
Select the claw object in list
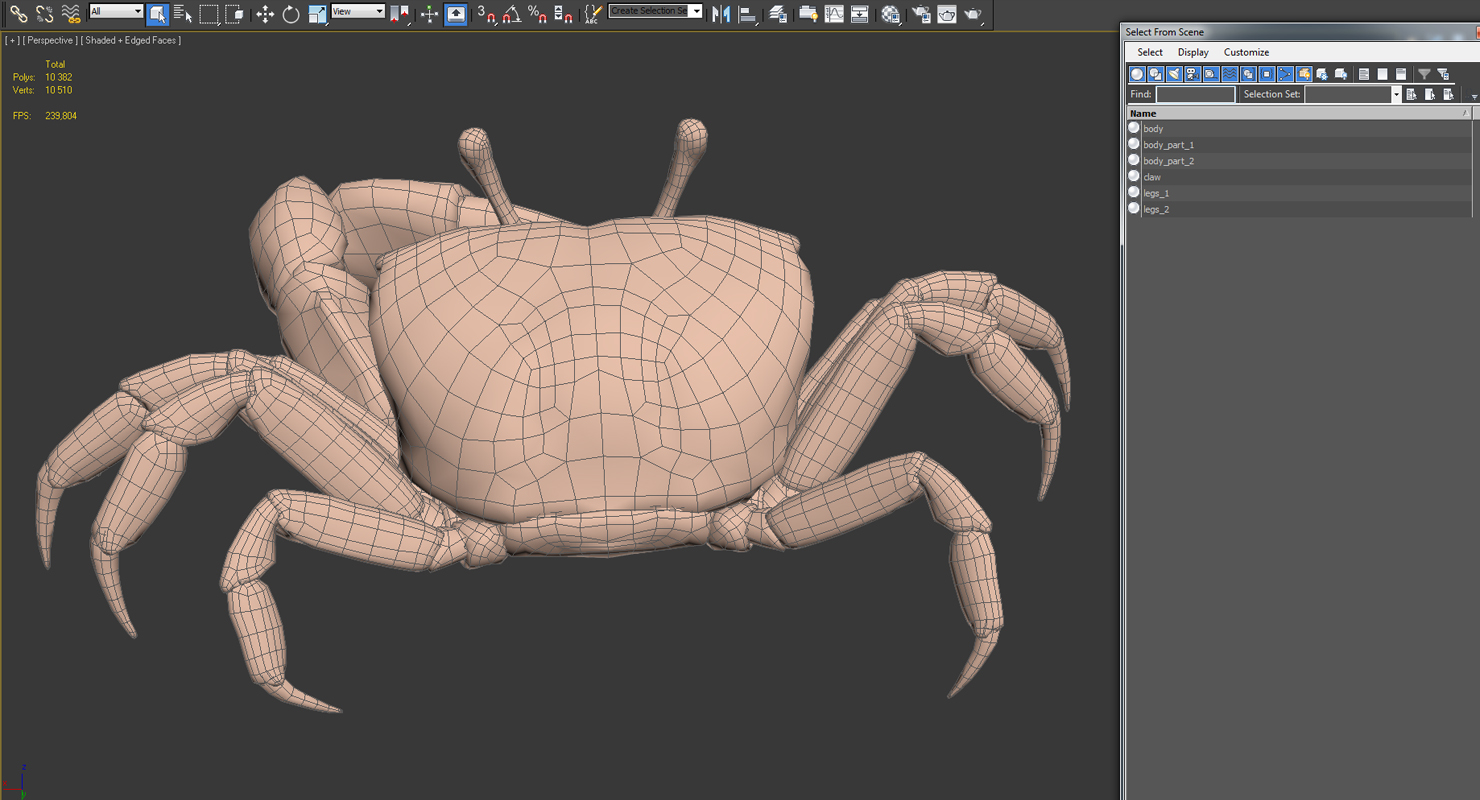[x=1152, y=177]
